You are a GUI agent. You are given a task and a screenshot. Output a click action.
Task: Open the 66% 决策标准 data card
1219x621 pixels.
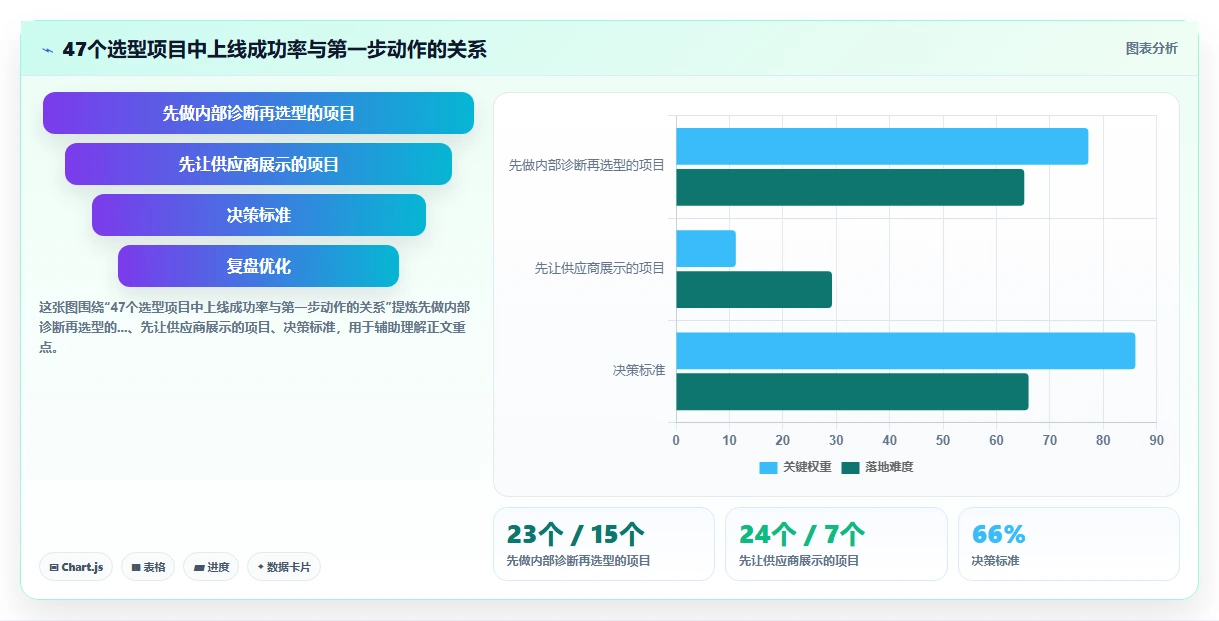(x=1068, y=544)
